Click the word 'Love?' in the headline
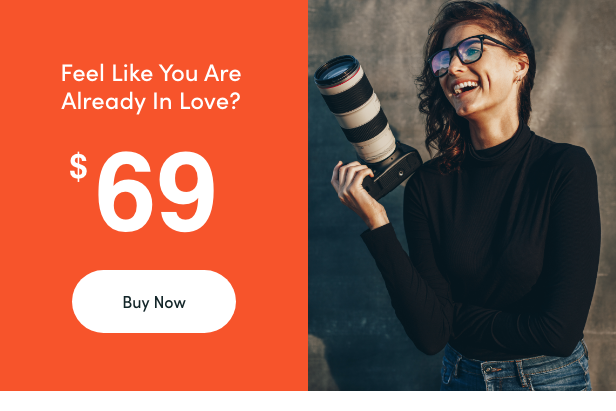616x411 pixels. pyautogui.click(x=210, y=101)
